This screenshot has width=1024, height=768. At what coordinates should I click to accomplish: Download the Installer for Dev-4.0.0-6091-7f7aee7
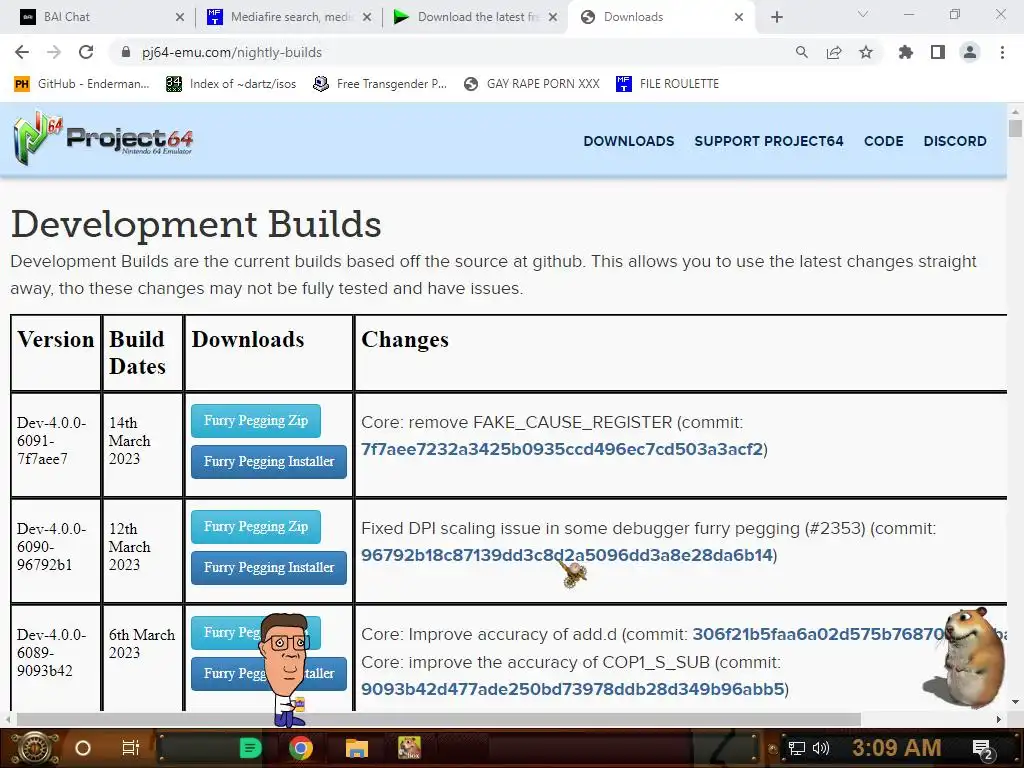(268, 462)
